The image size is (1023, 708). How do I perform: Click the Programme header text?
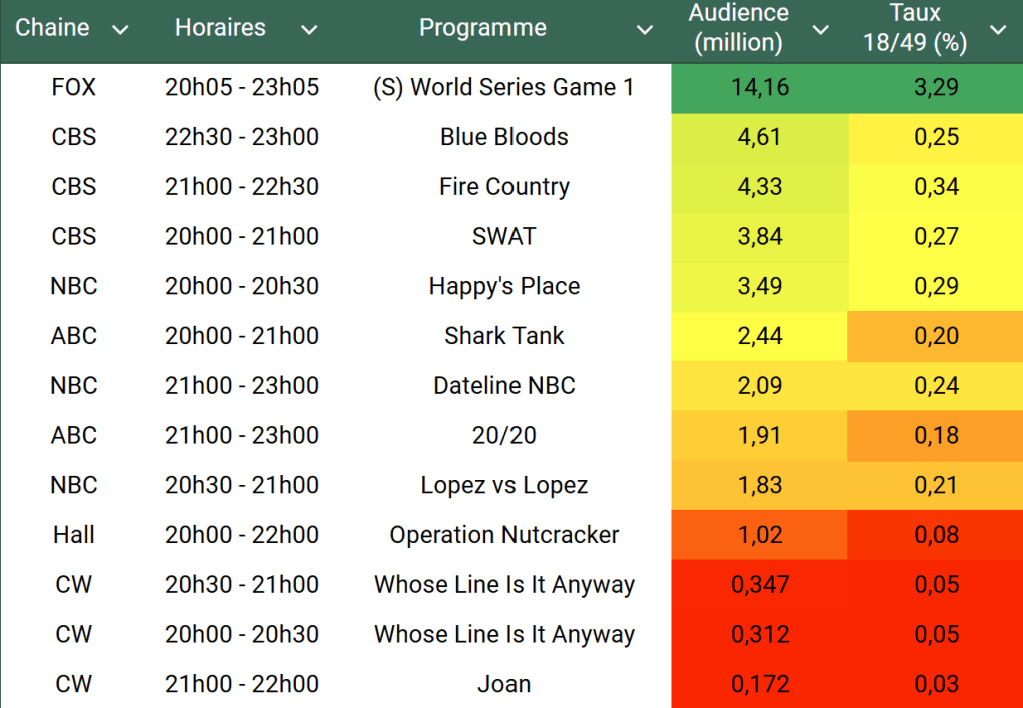tap(482, 28)
